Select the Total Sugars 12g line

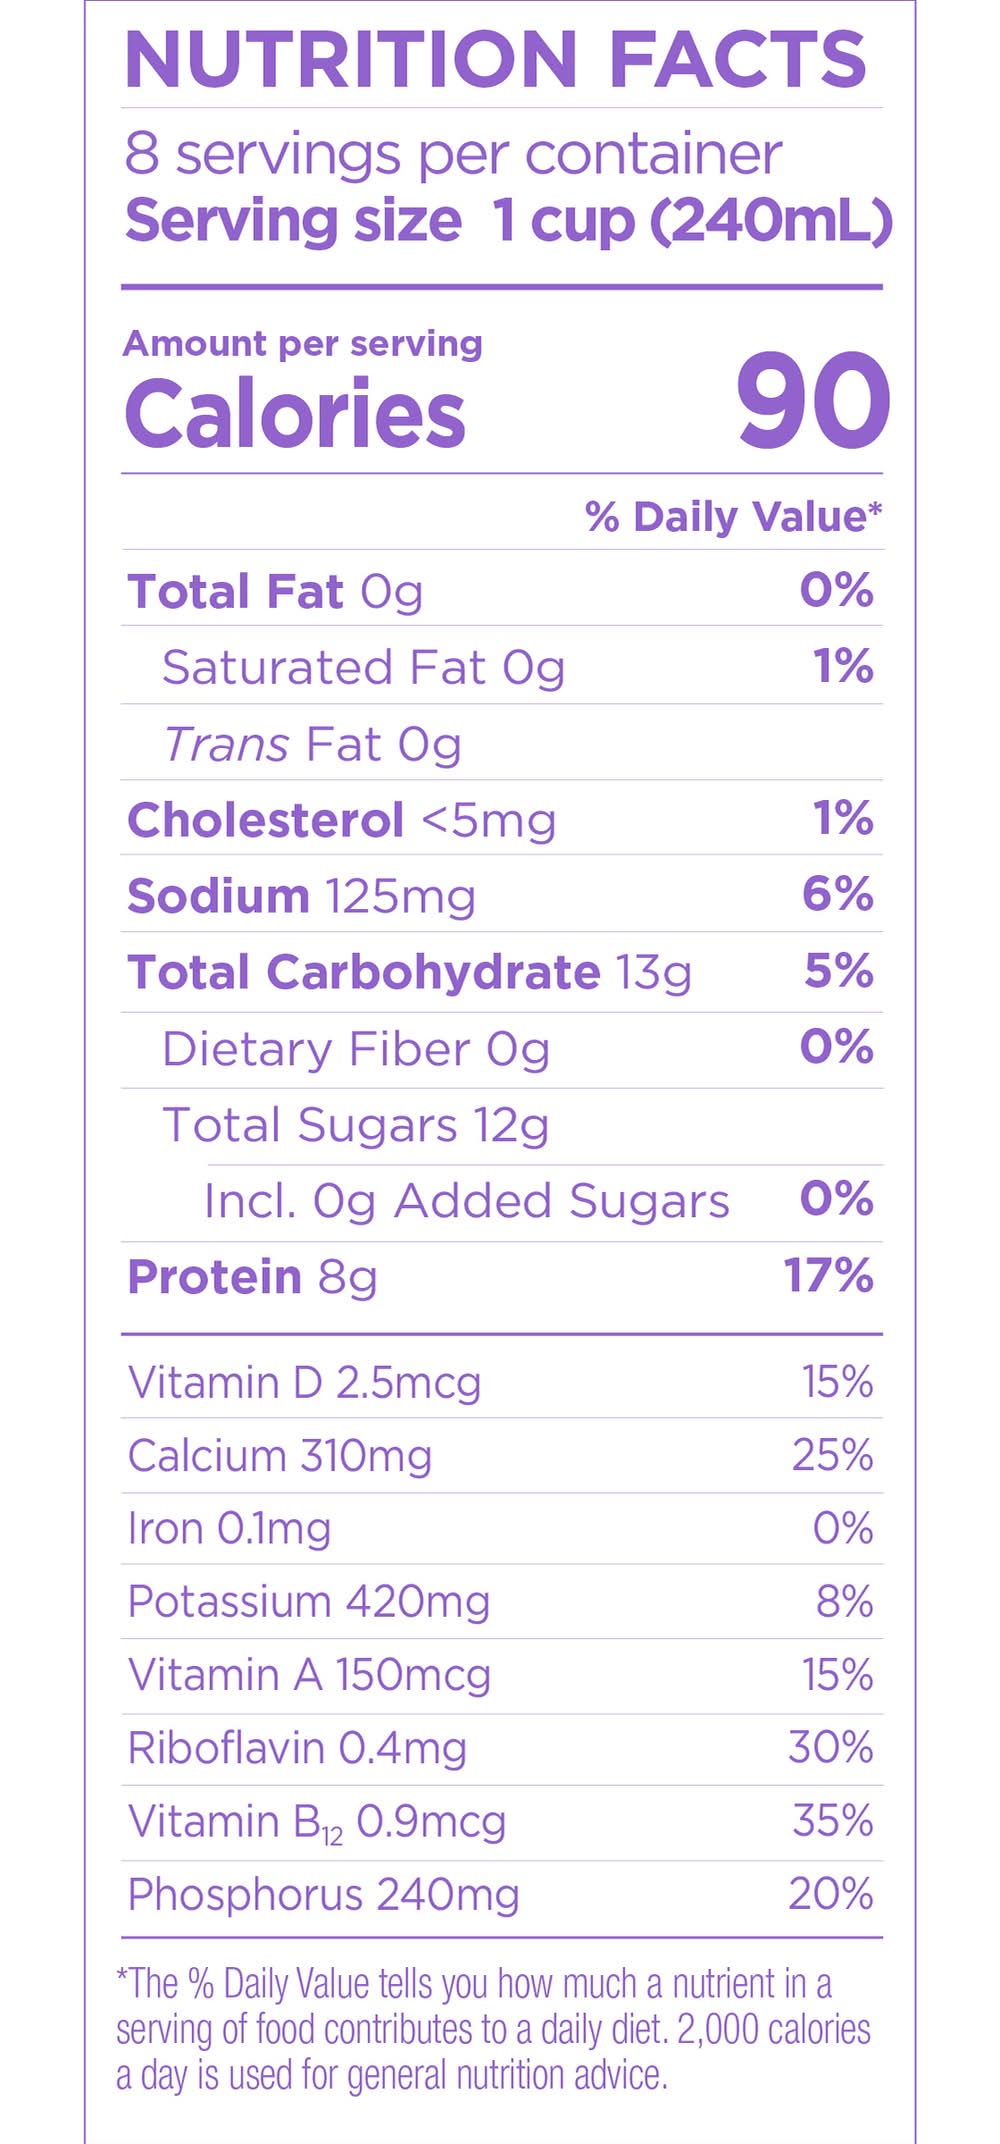pos(355,1126)
